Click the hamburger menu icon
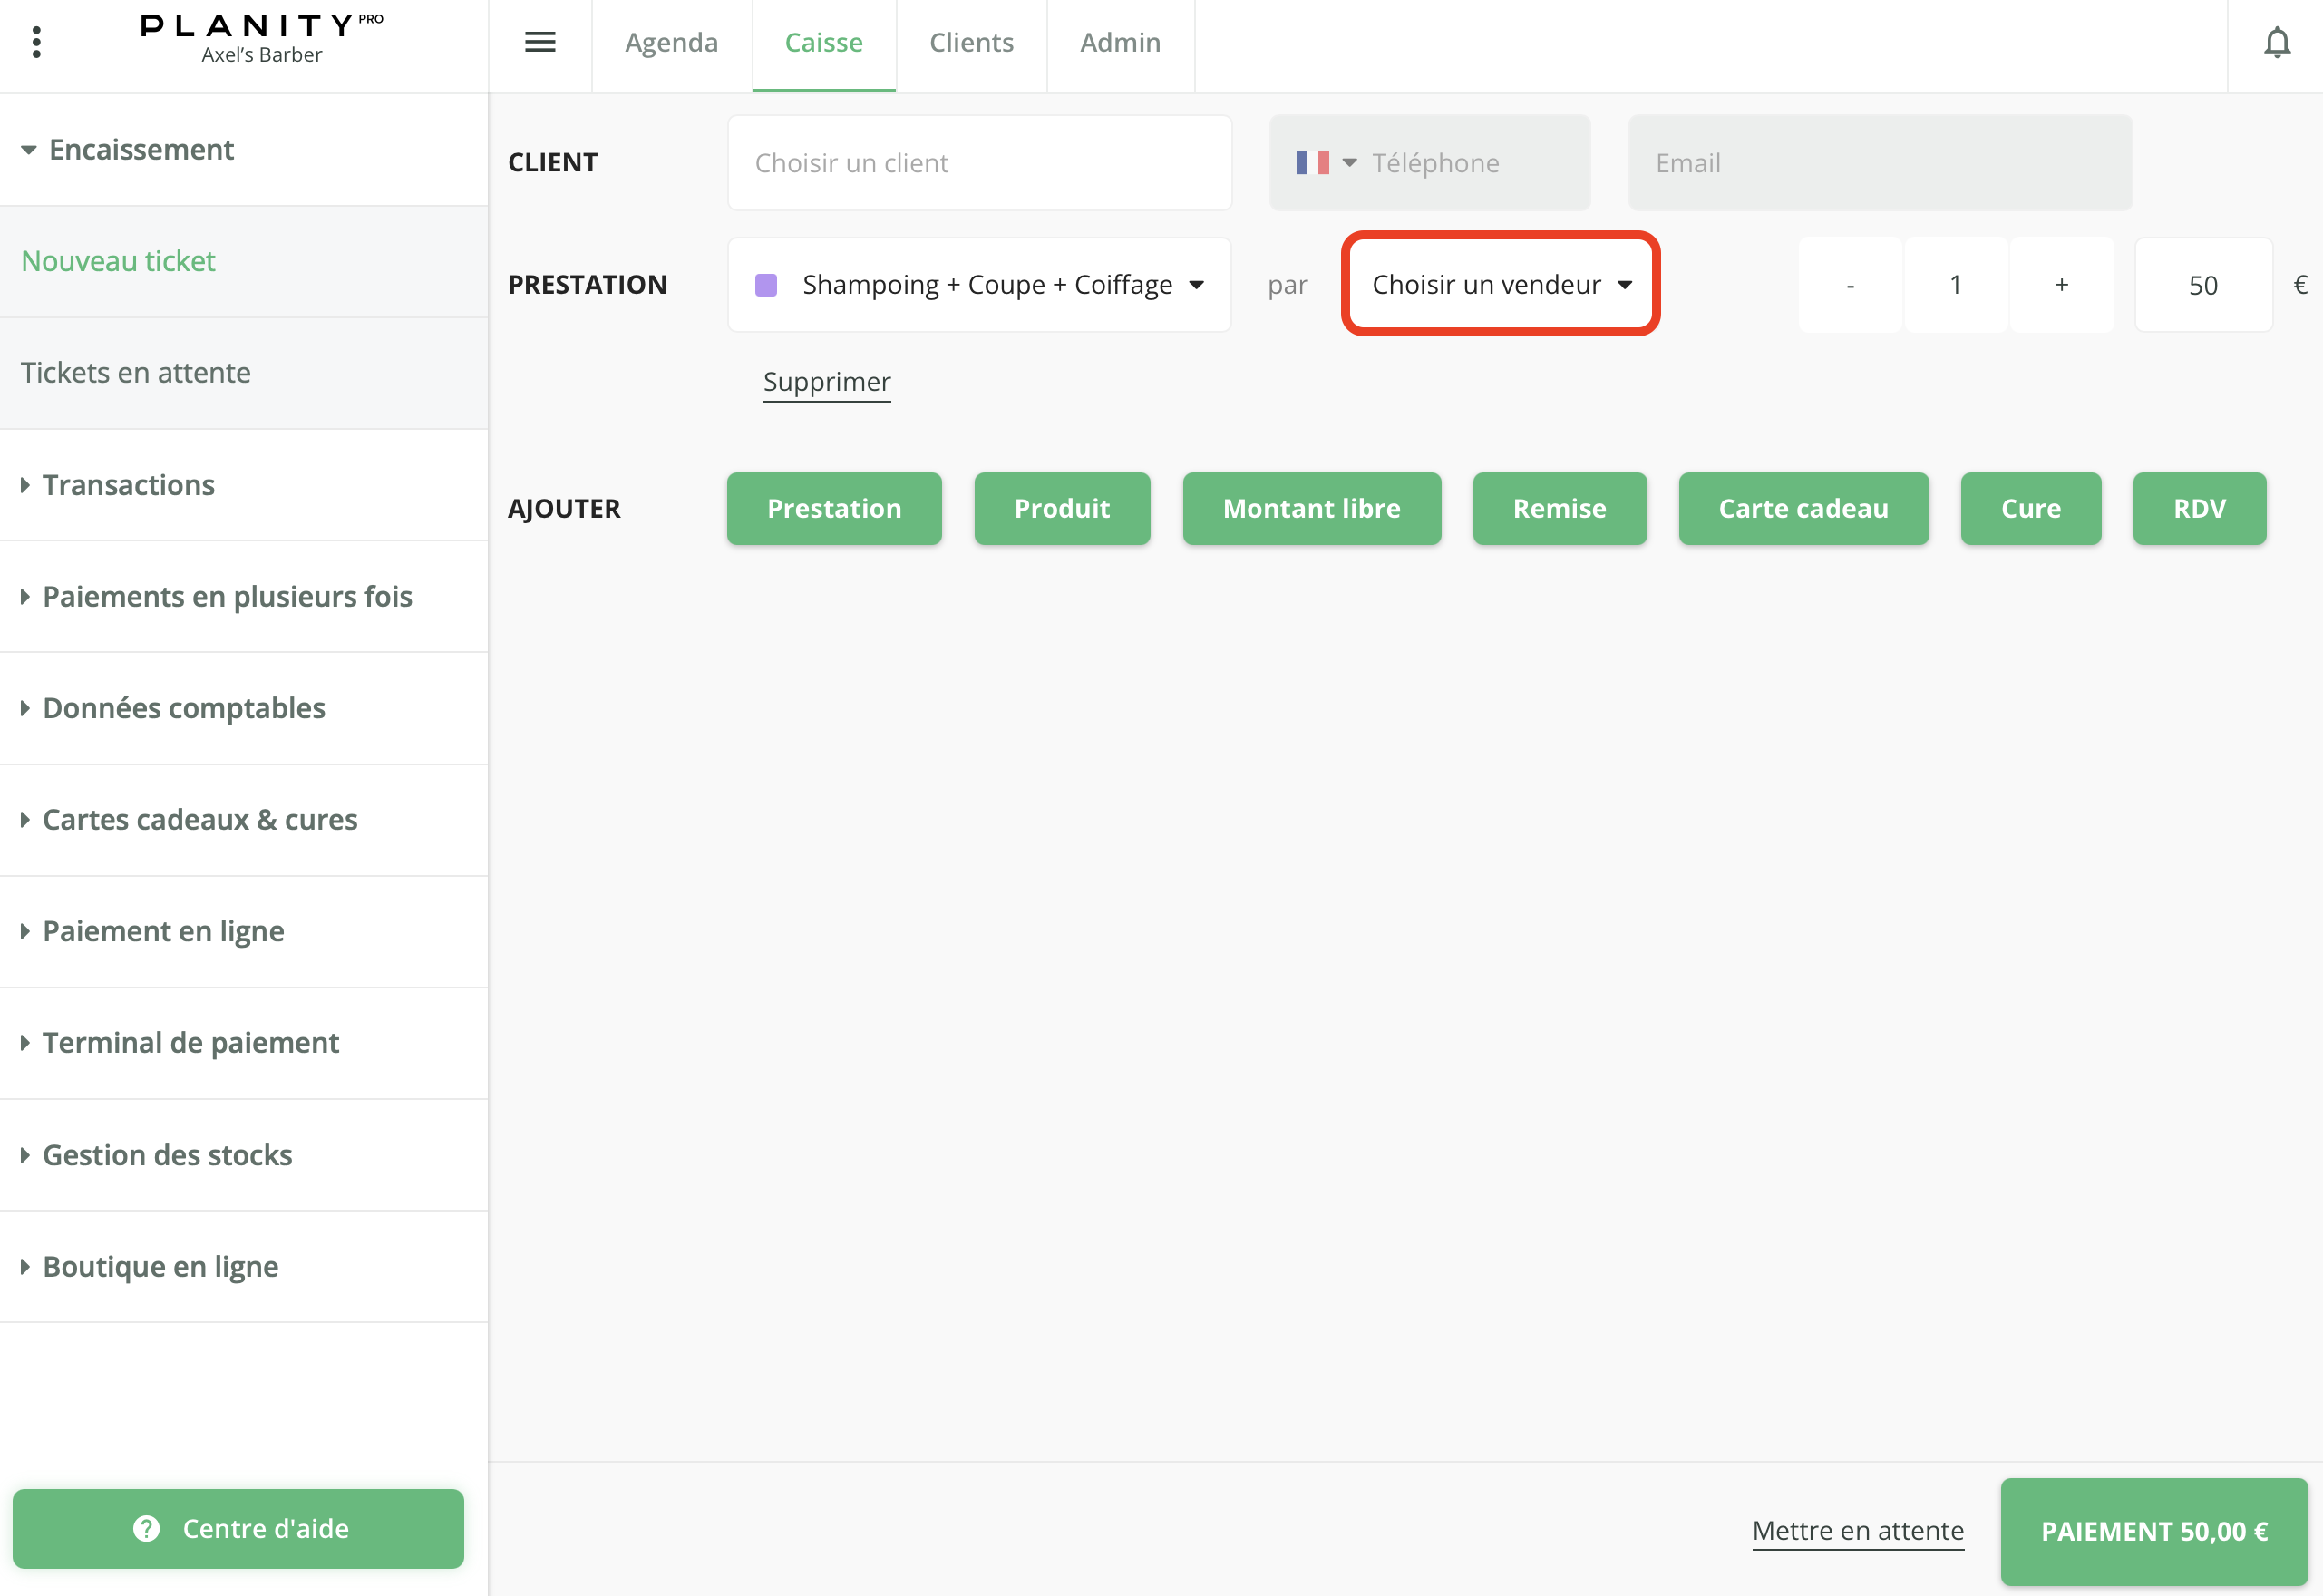Image resolution: width=2323 pixels, height=1596 pixels. [540, 42]
